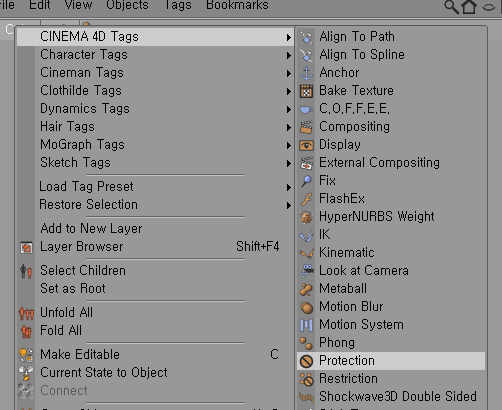The height and width of the screenshot is (410, 502).
Task: Click the Layer Browser icon
Action: coord(26,247)
